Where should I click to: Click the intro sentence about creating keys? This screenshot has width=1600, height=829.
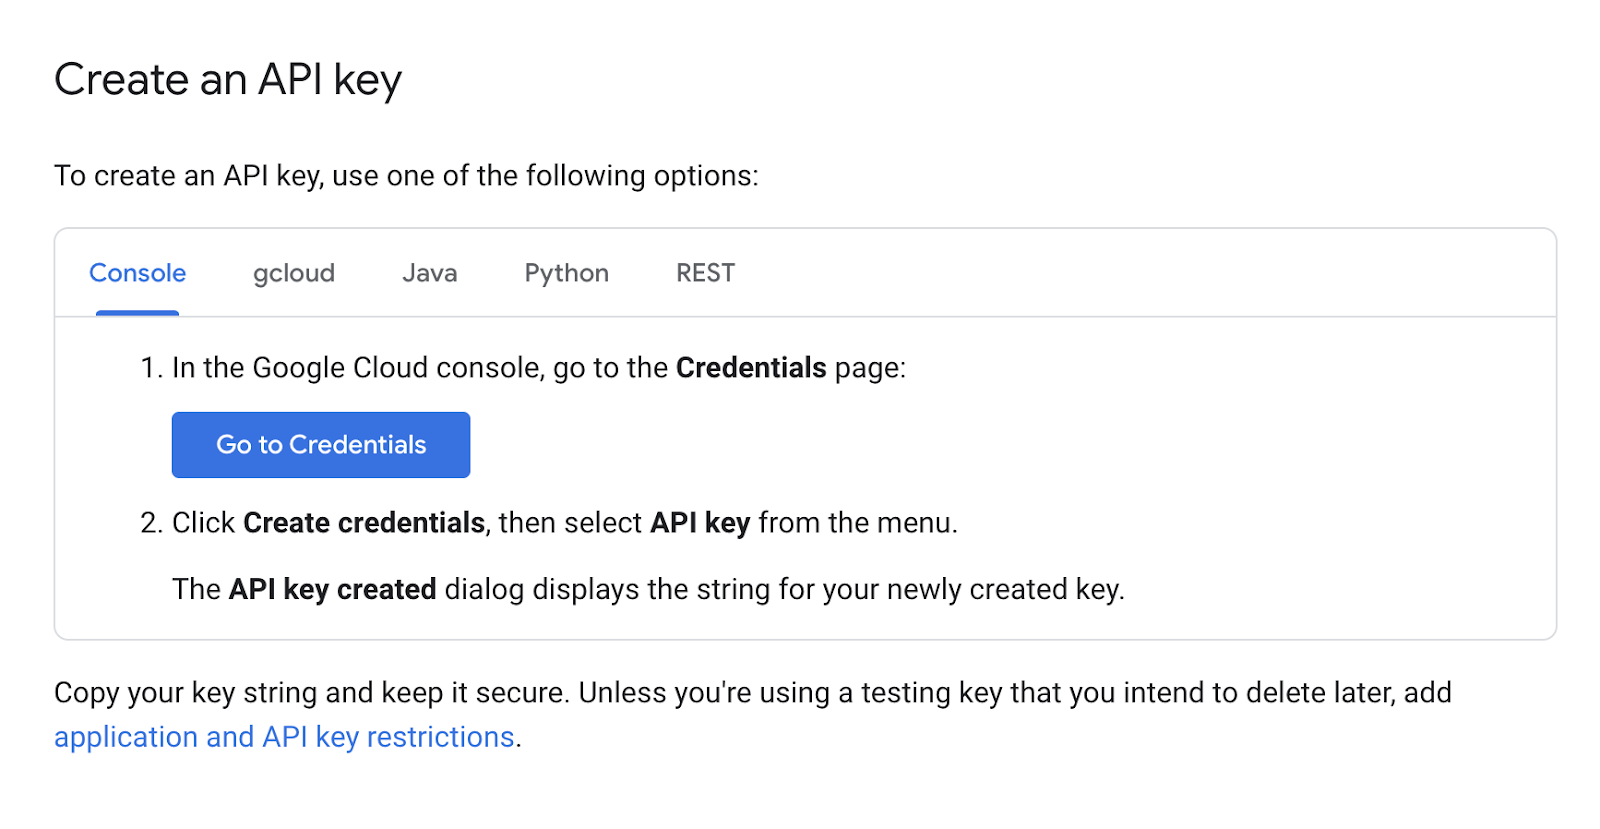tap(405, 175)
